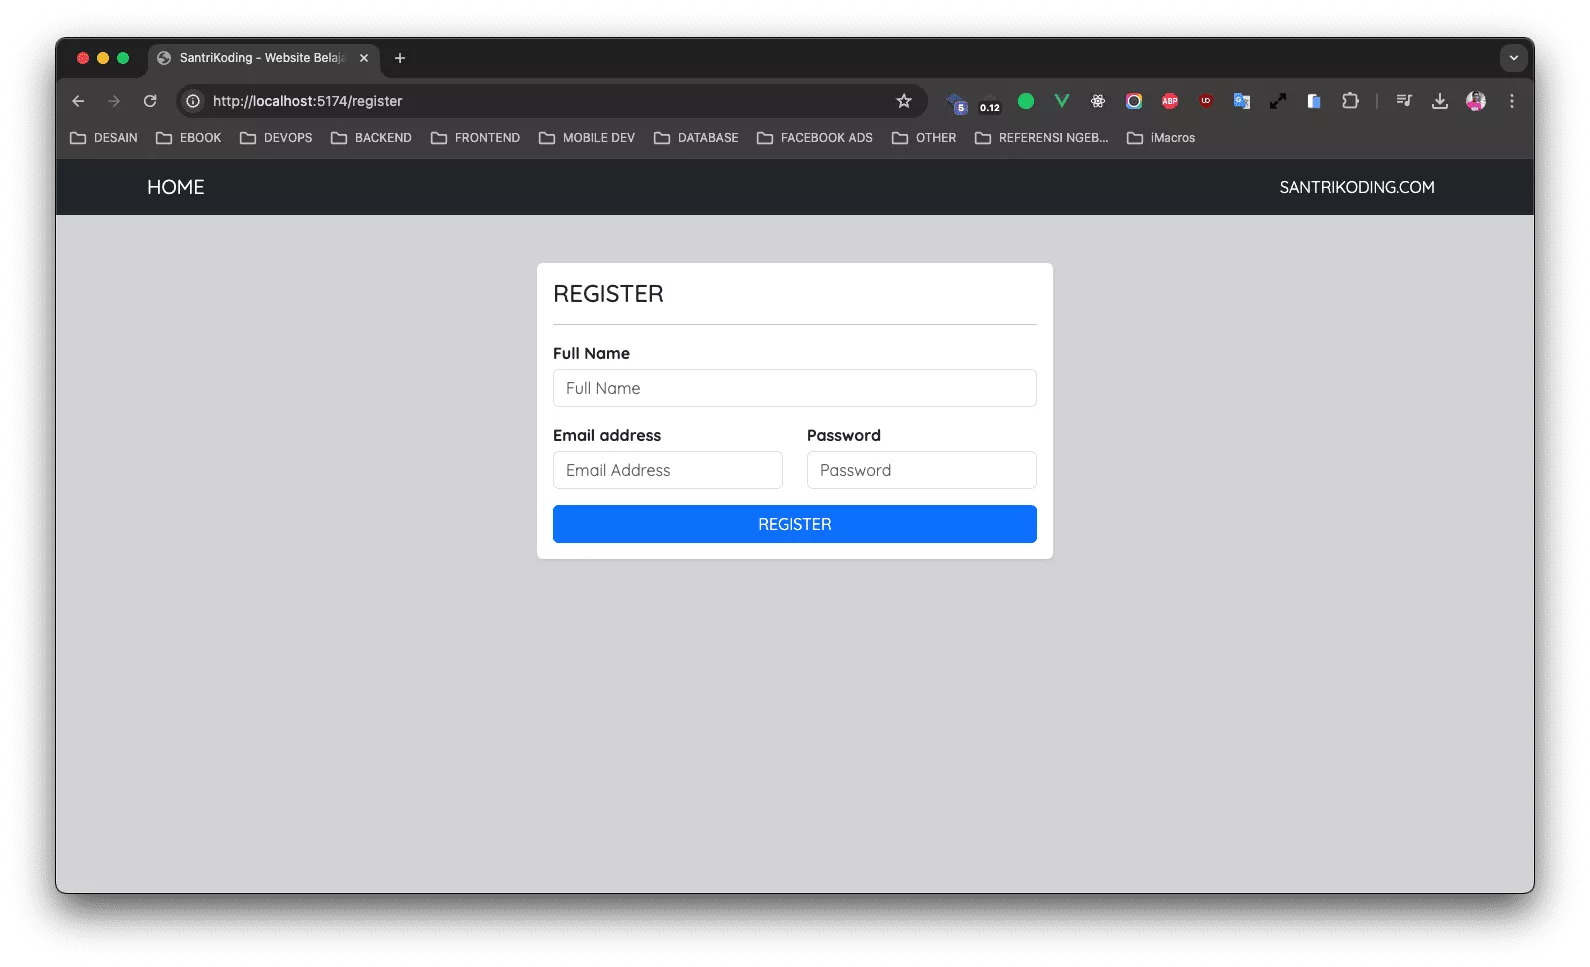The height and width of the screenshot is (967, 1590).
Task: Open the extension with badge number 5
Action: 957,102
